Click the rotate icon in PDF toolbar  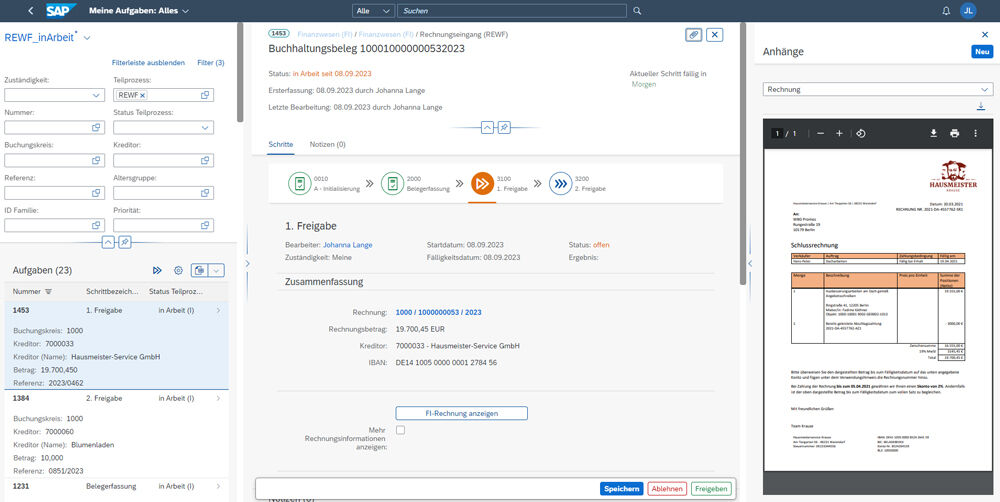click(861, 133)
